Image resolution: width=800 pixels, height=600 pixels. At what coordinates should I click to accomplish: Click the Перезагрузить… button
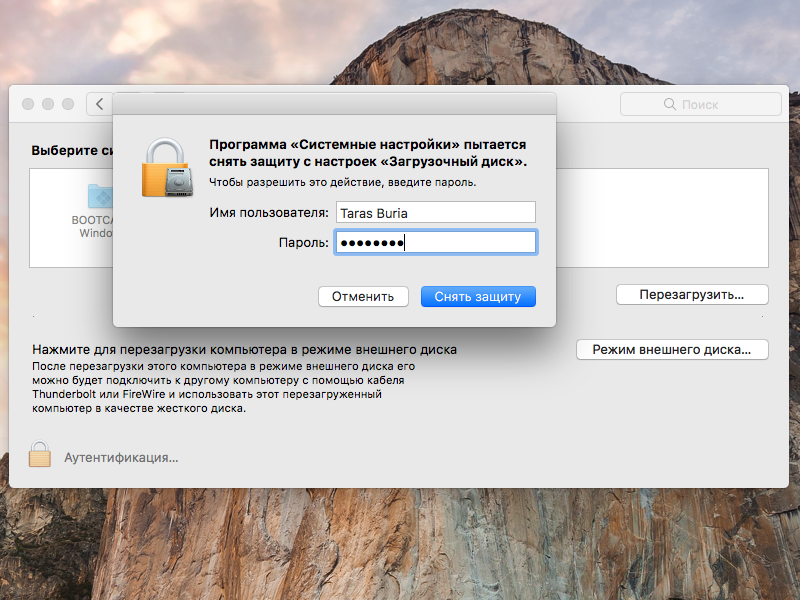(692, 295)
